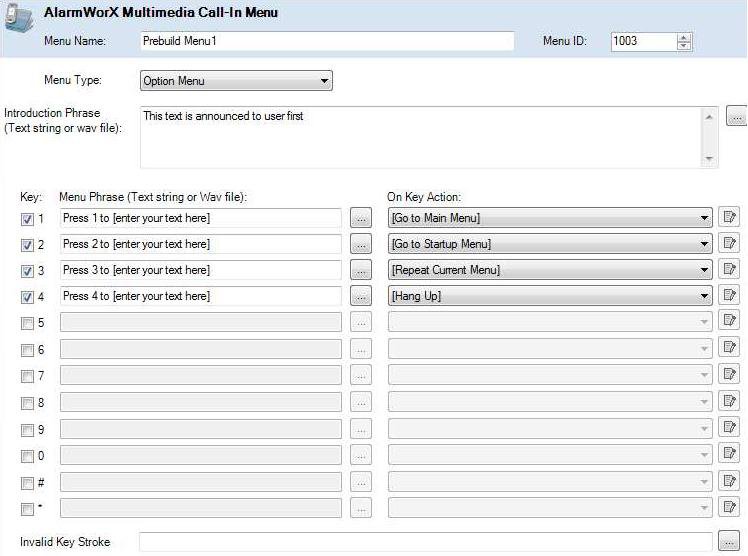Click in the Introduction Phrase text area
This screenshot has height=556, width=748.
point(420,137)
